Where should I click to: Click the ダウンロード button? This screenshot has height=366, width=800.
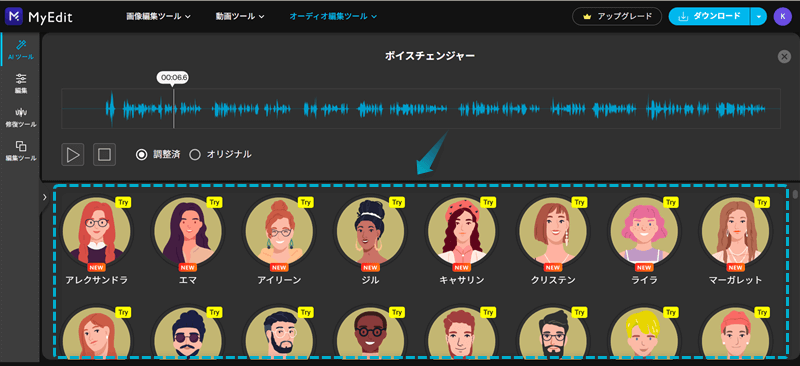tap(710, 16)
